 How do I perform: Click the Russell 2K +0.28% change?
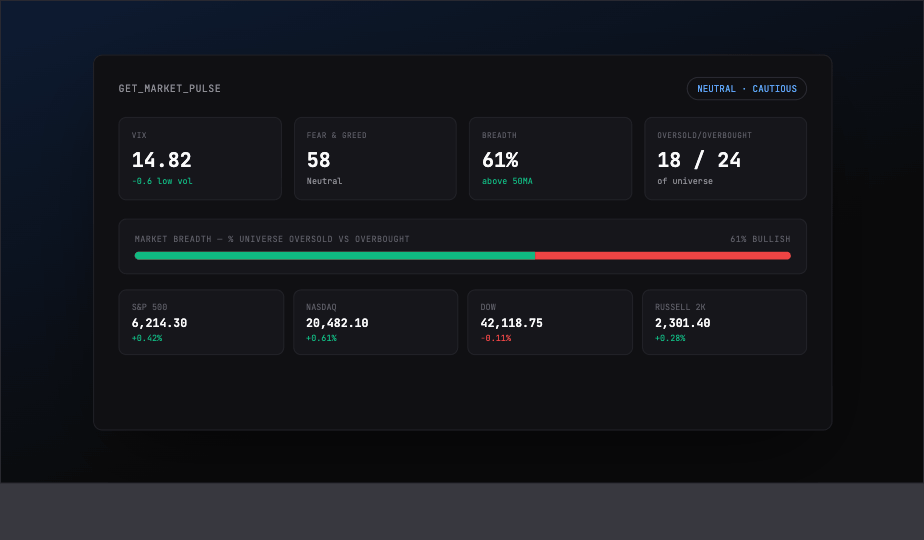[x=670, y=338]
